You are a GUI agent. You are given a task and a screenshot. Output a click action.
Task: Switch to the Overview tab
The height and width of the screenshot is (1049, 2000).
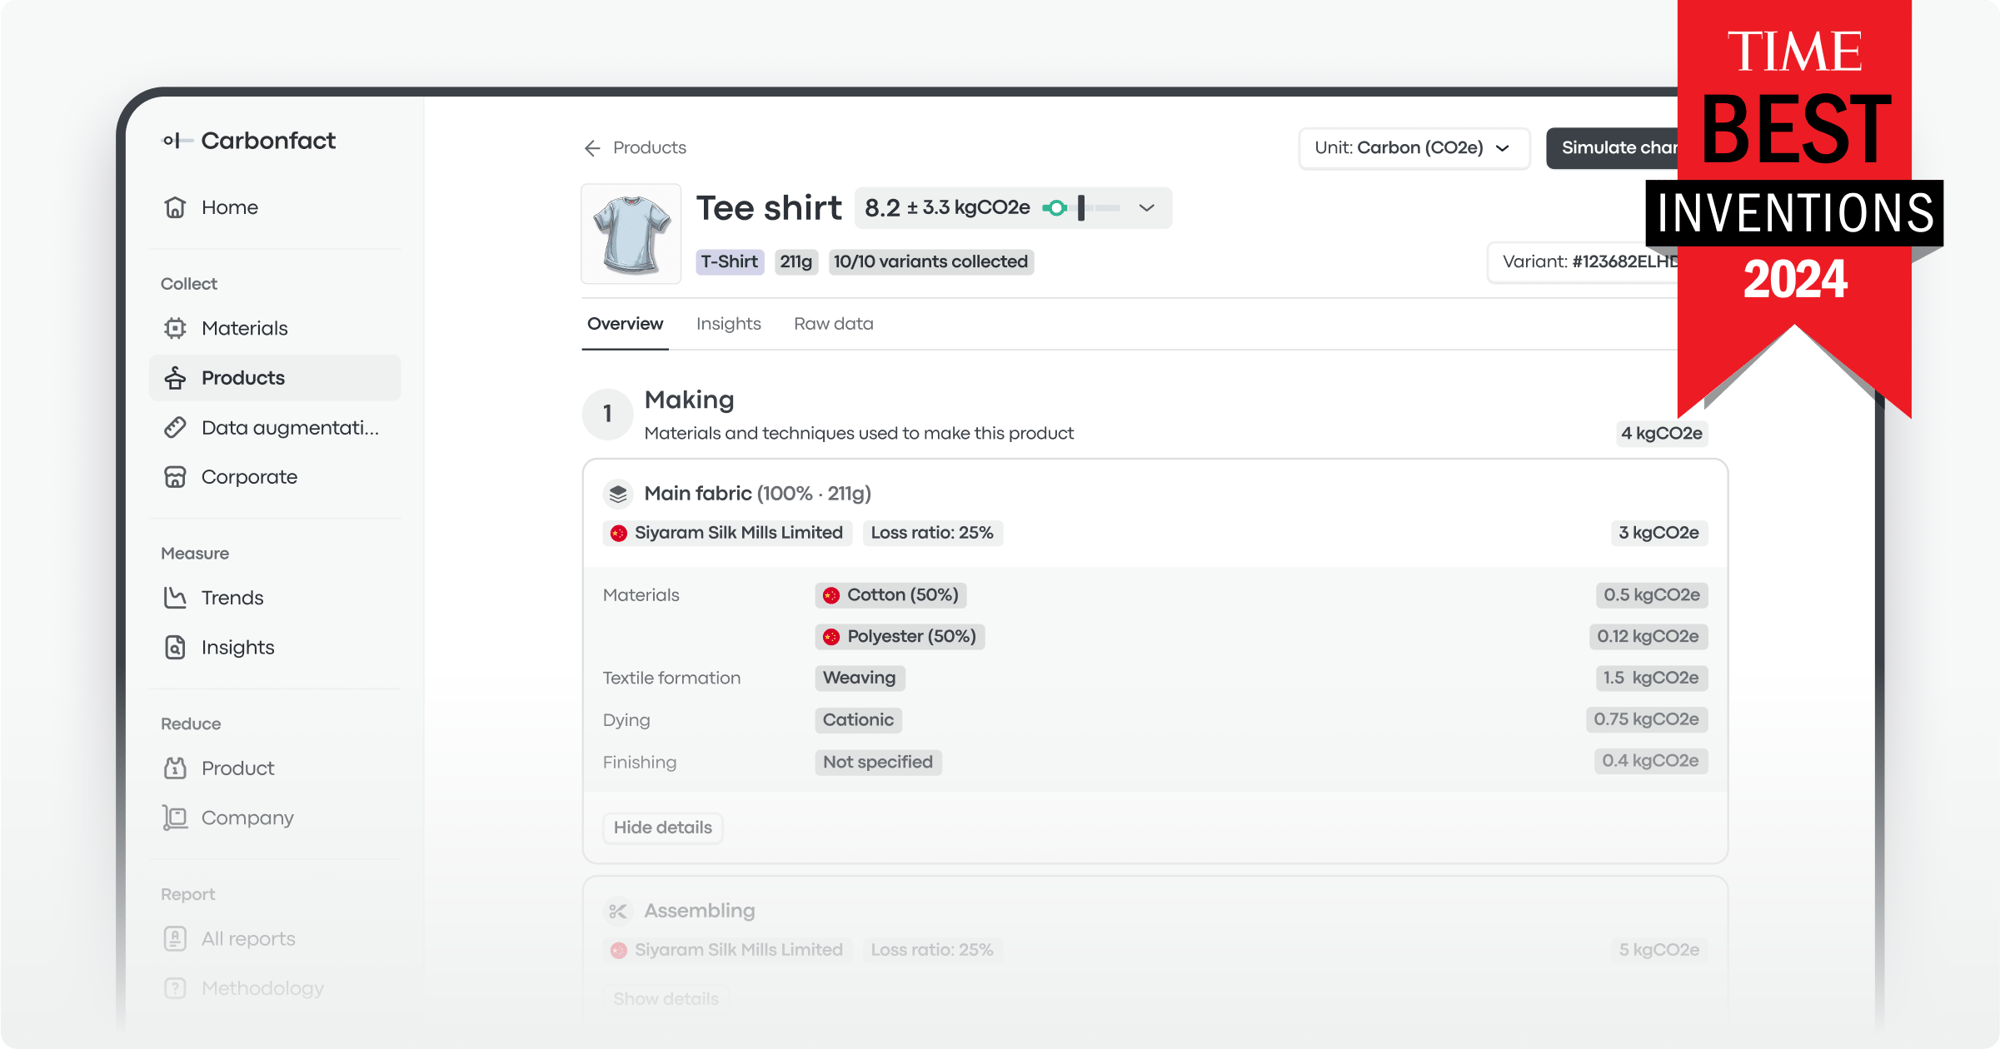(625, 324)
